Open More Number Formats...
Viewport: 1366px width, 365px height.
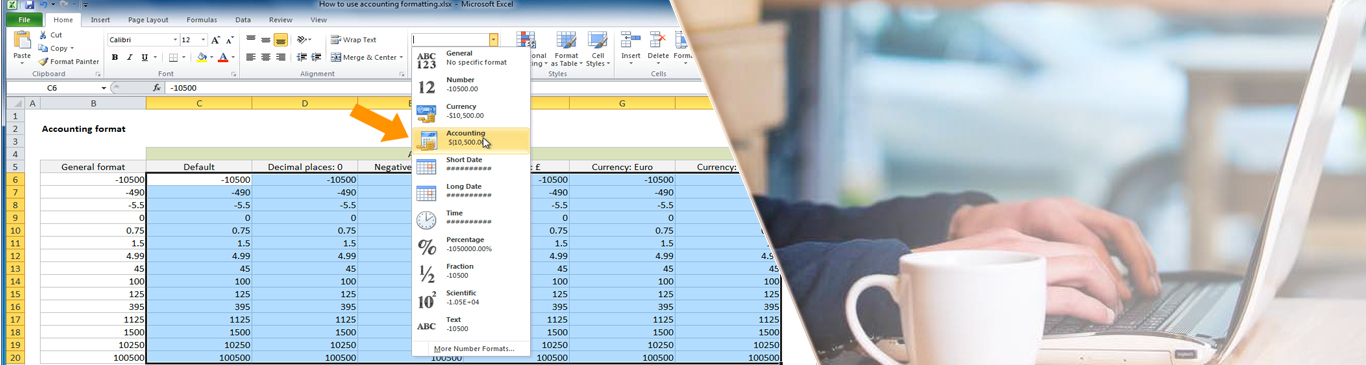pos(474,349)
